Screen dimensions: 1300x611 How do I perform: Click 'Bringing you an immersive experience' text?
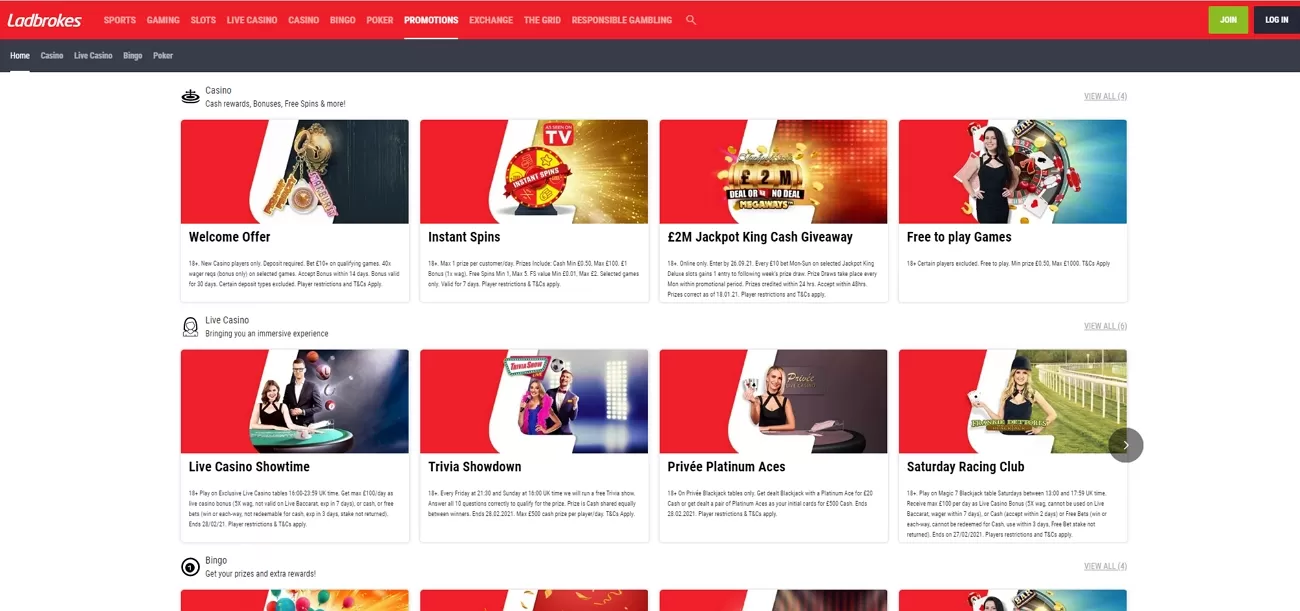point(266,334)
